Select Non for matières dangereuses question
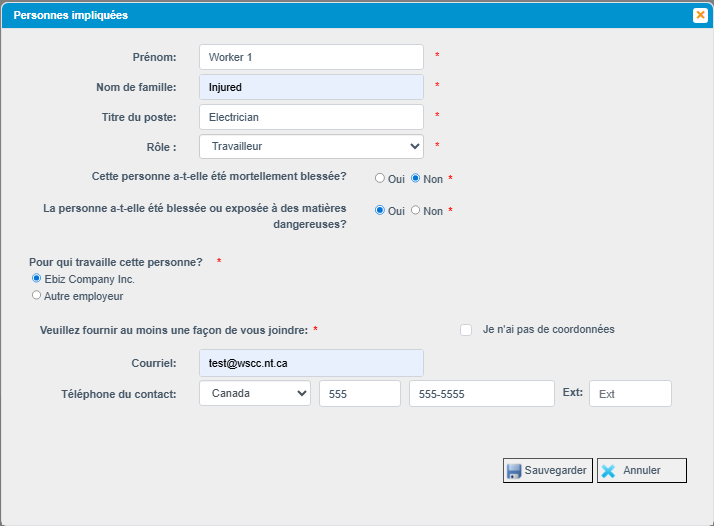Image resolution: width=714 pixels, height=526 pixels. tap(415, 210)
